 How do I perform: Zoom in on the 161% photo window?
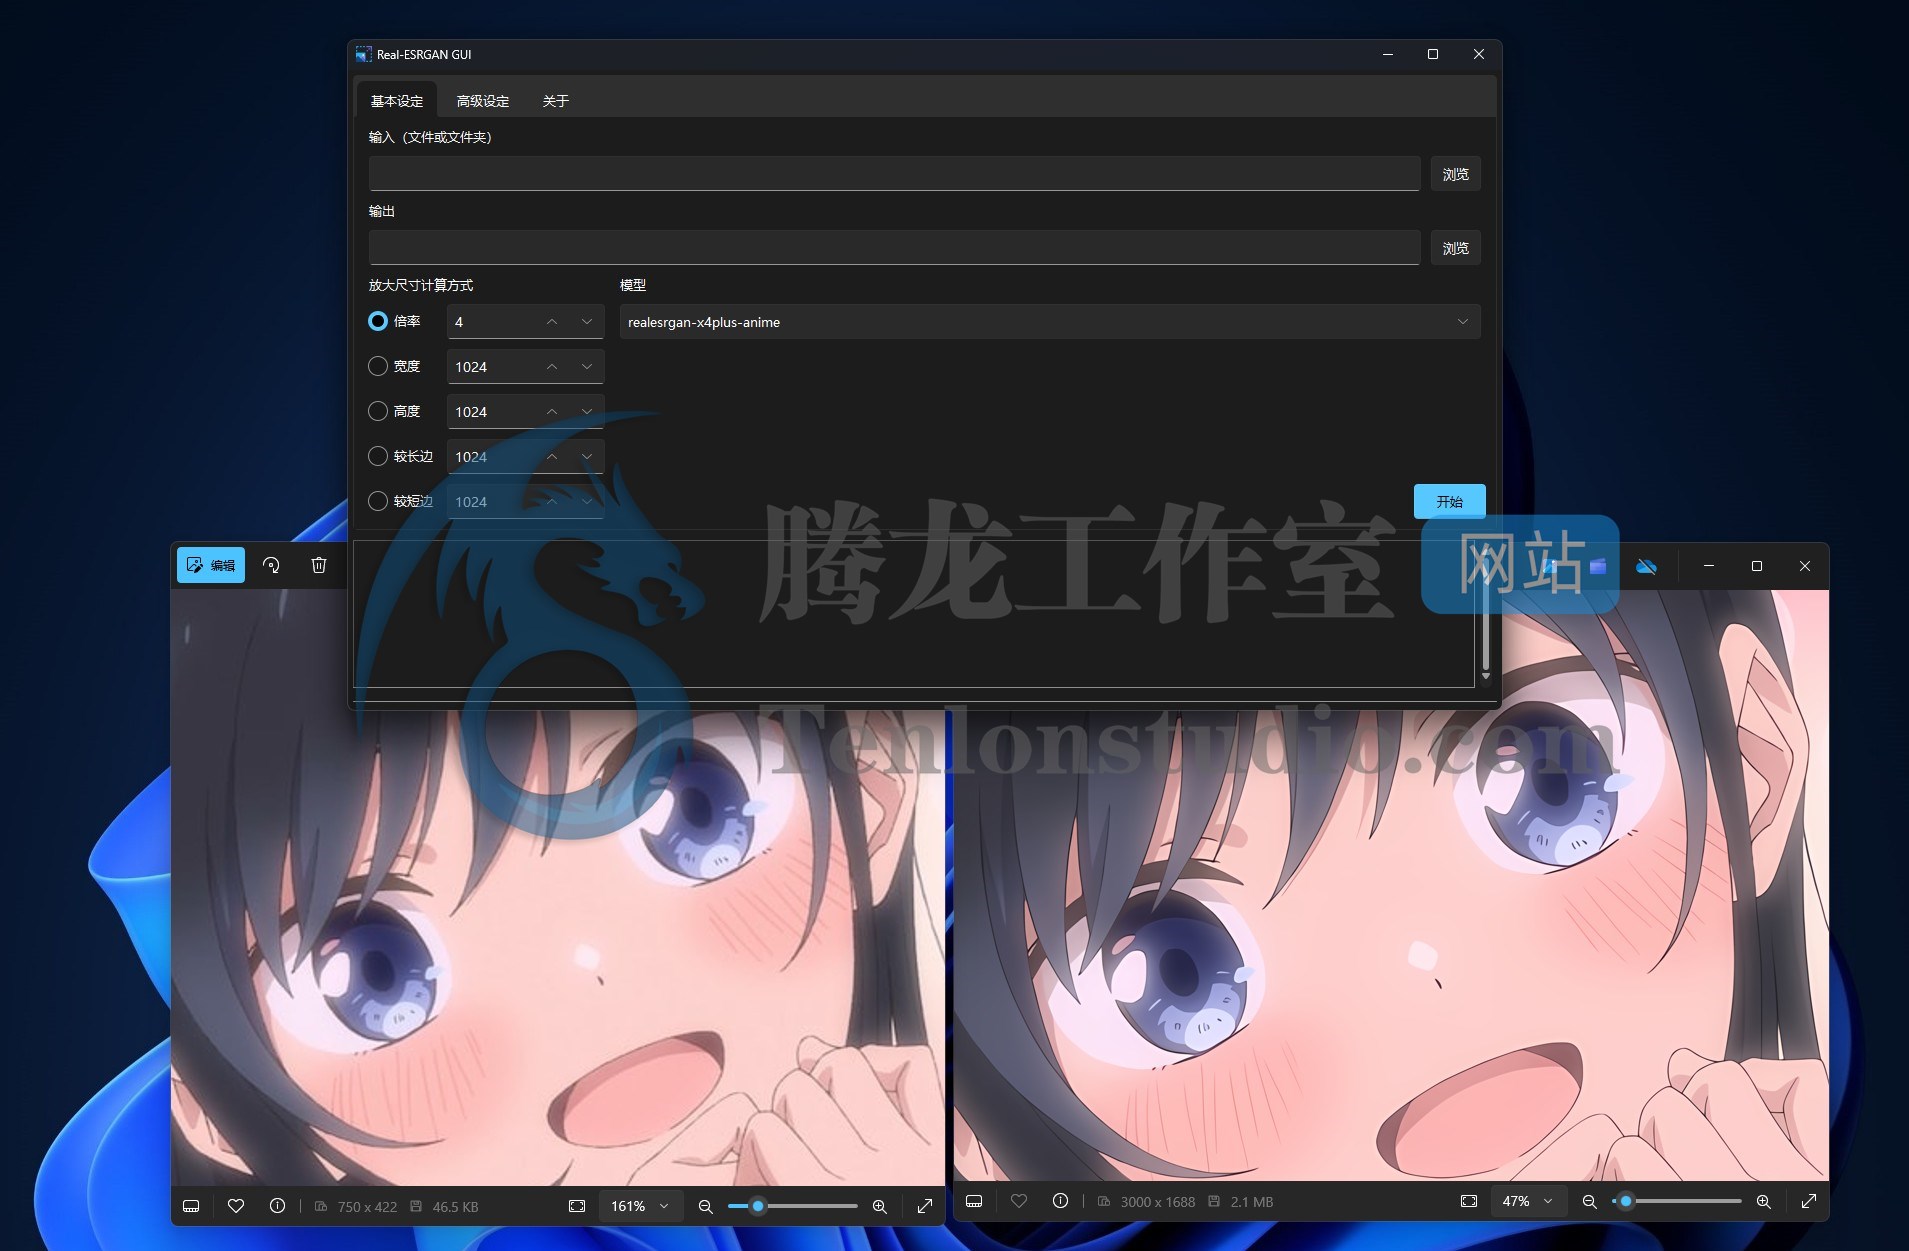880,1206
